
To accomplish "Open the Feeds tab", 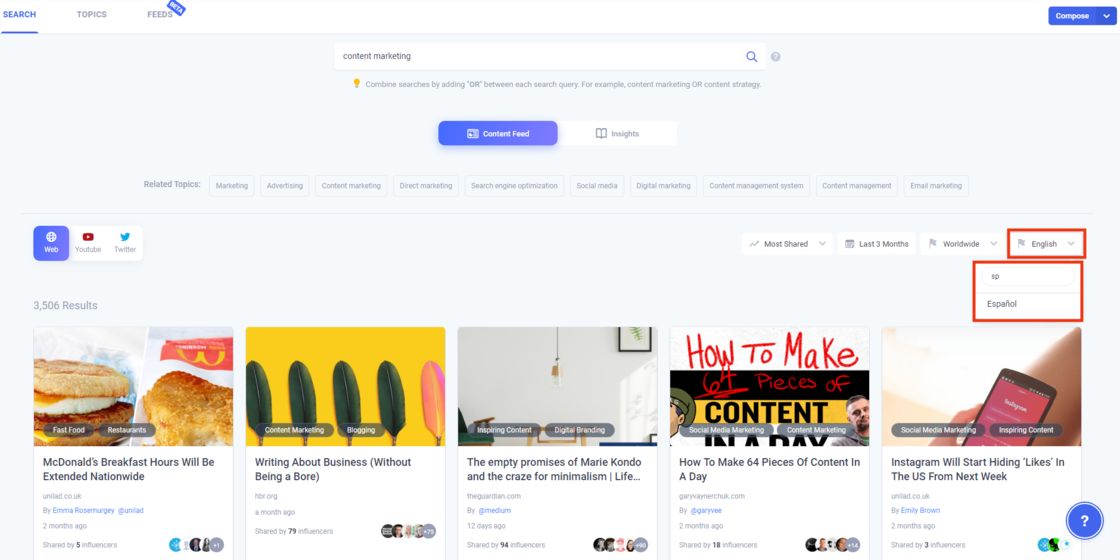I will click(160, 15).
